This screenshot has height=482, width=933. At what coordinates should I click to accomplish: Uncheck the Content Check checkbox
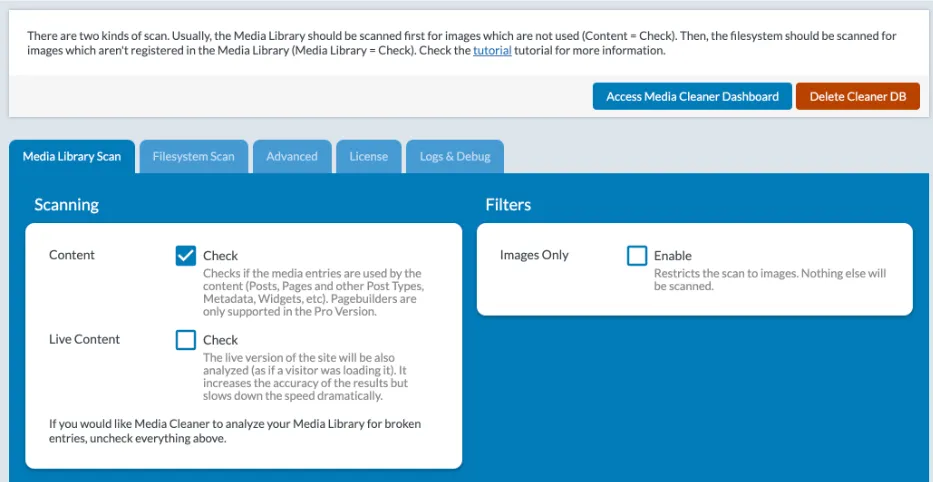point(186,255)
